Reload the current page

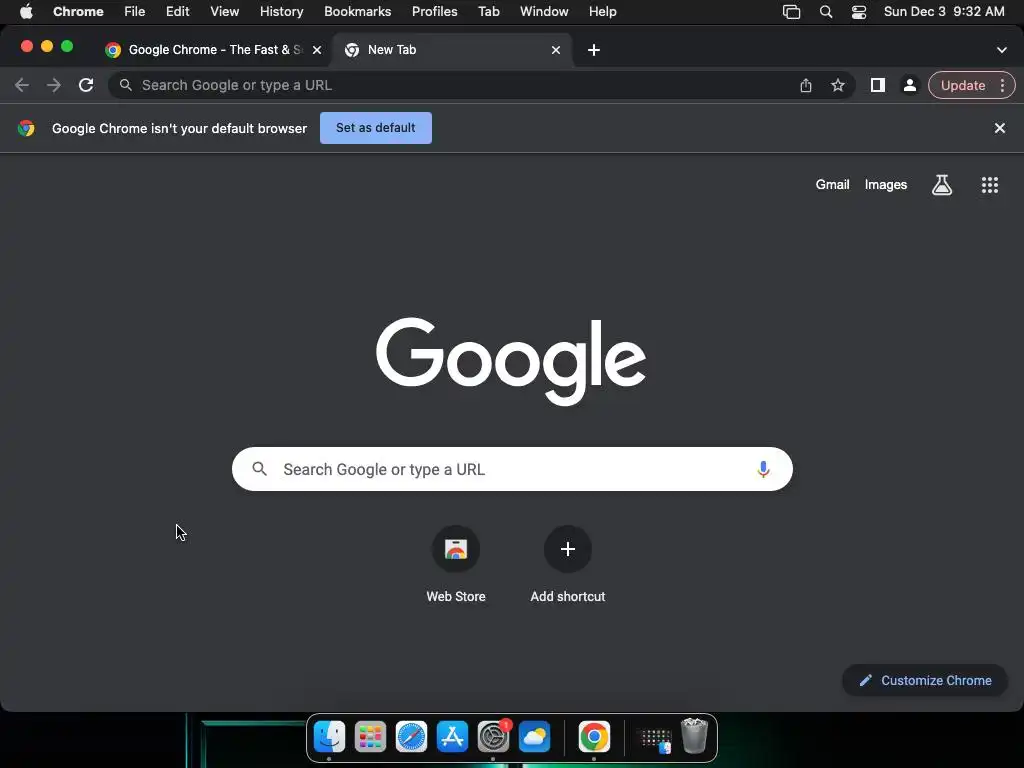(86, 85)
